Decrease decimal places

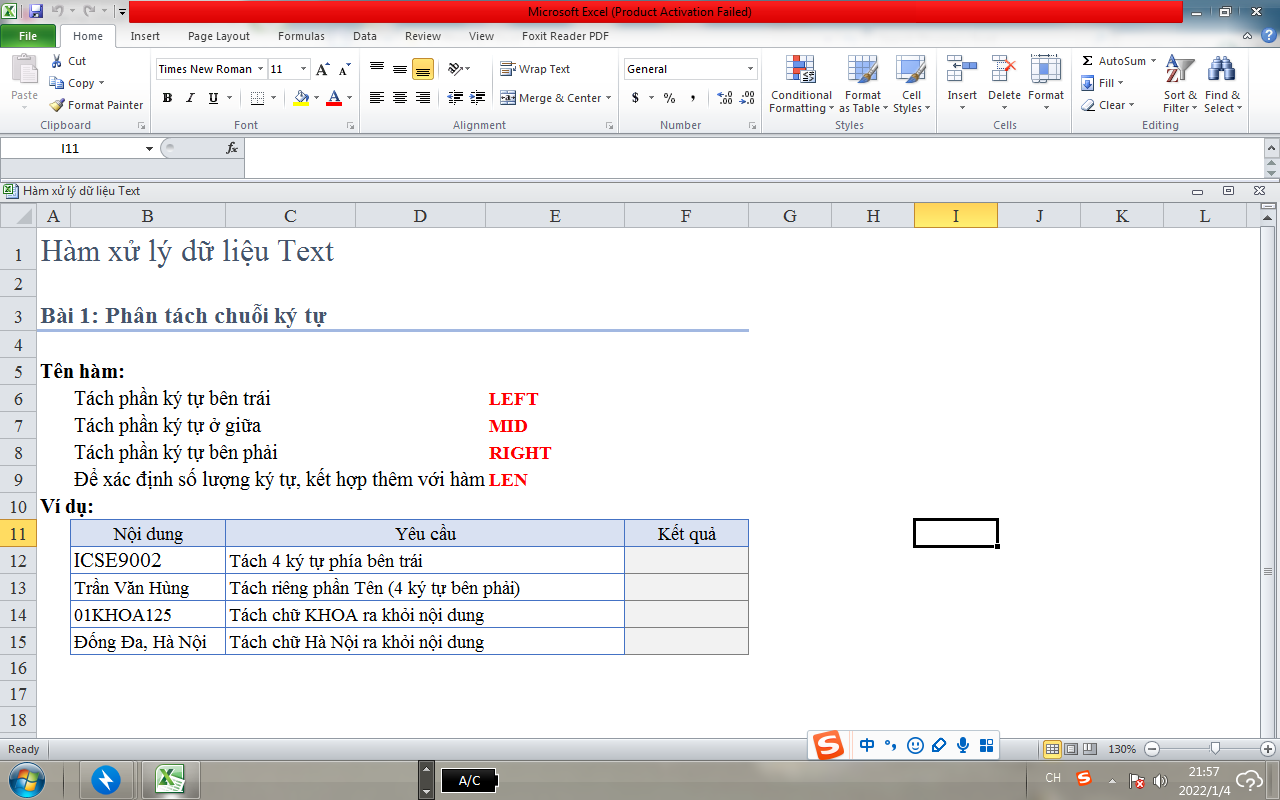[746, 98]
